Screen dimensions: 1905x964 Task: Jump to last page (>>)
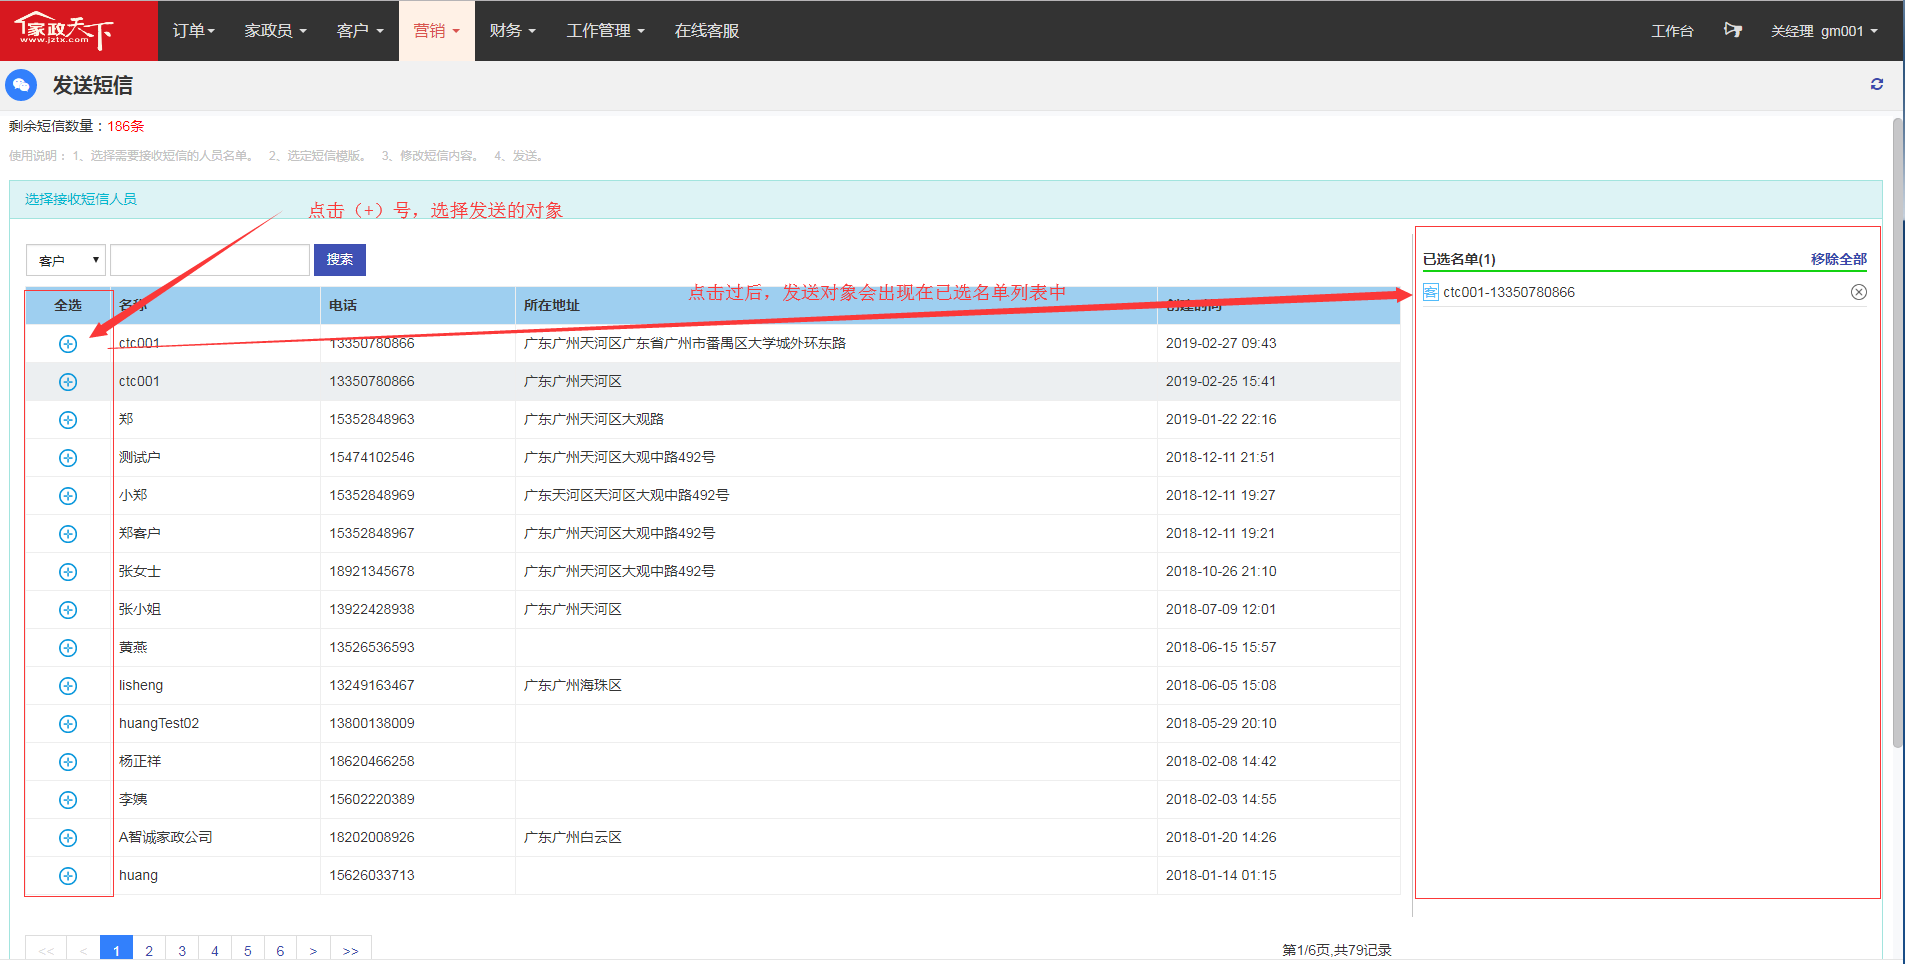point(350,950)
